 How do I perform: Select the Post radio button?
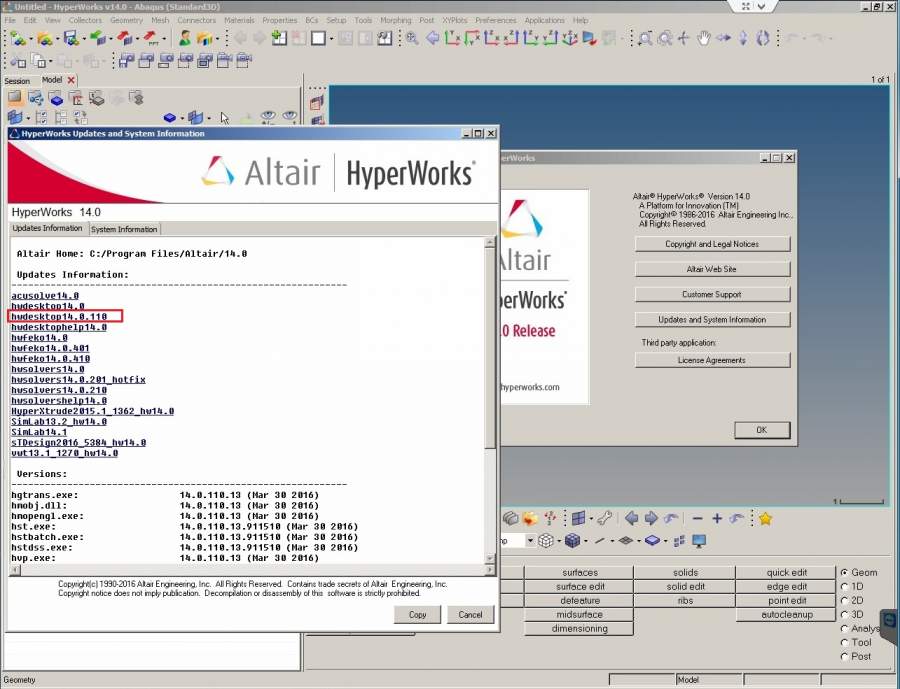point(844,656)
